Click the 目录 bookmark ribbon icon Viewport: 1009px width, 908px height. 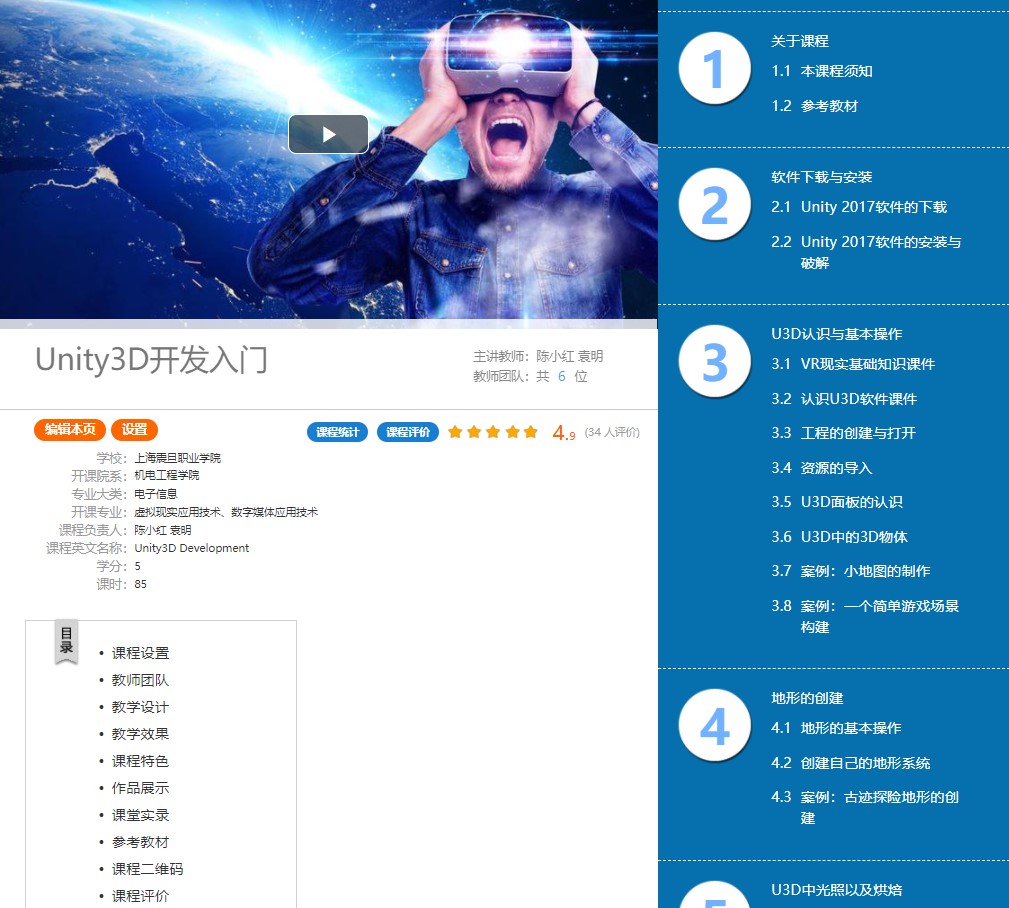tap(66, 641)
